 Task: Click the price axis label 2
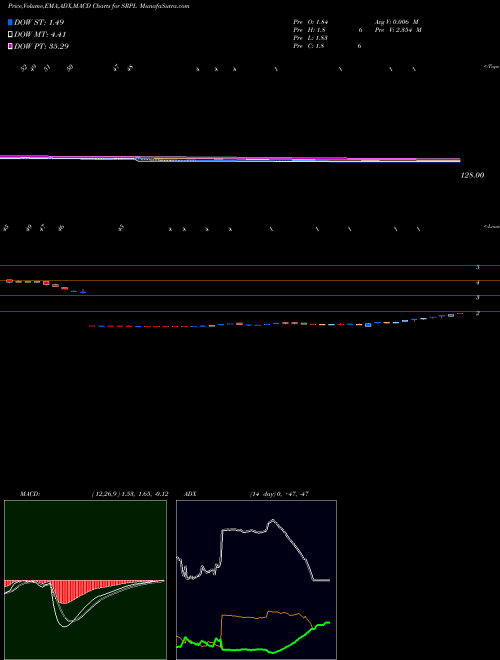pyautogui.click(x=478, y=314)
